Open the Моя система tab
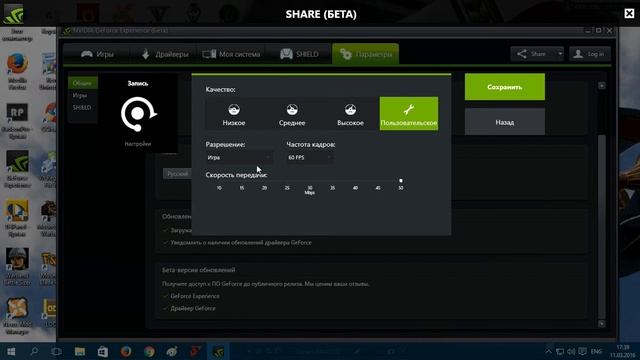This screenshot has height=360, width=640. pos(231,54)
